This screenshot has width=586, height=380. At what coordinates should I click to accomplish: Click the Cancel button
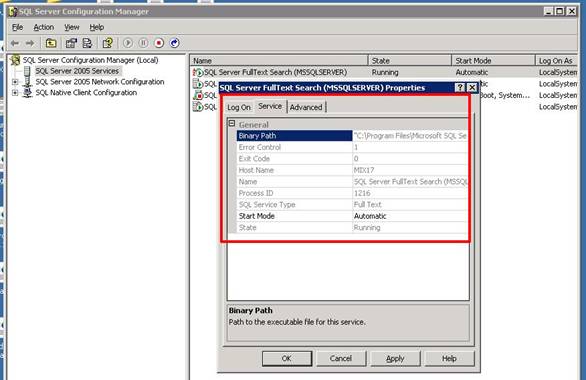coord(341,359)
